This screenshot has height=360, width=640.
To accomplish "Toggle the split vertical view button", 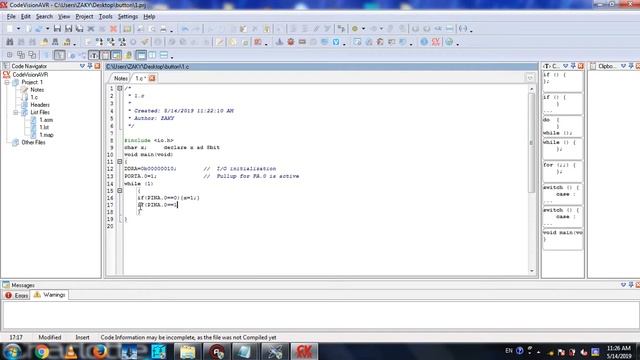I will click(152, 55).
